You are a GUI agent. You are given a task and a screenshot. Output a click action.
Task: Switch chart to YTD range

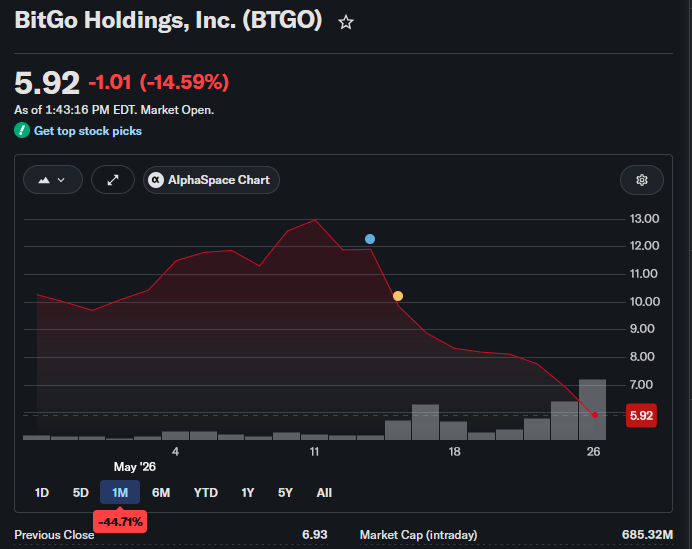click(206, 493)
